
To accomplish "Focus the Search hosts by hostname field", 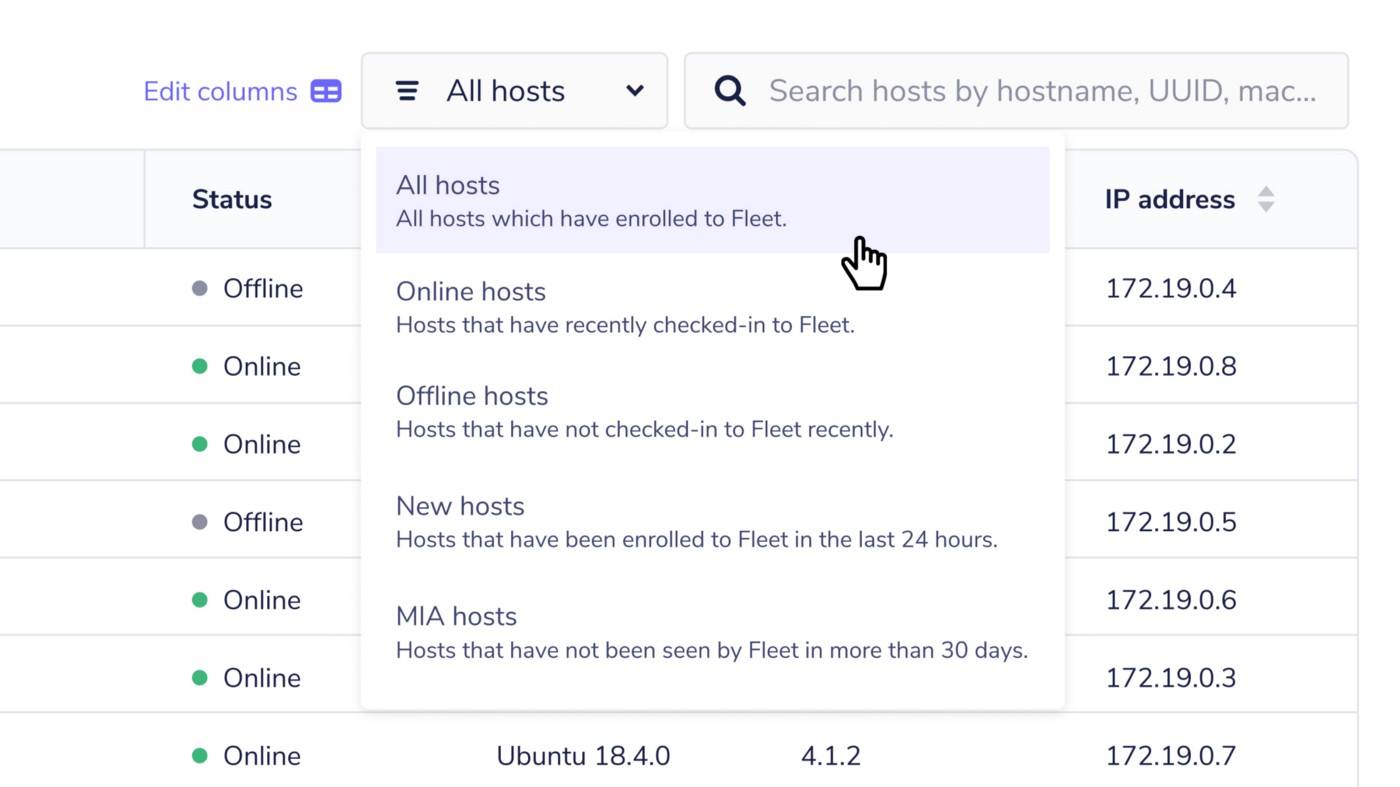I will [x=1016, y=91].
